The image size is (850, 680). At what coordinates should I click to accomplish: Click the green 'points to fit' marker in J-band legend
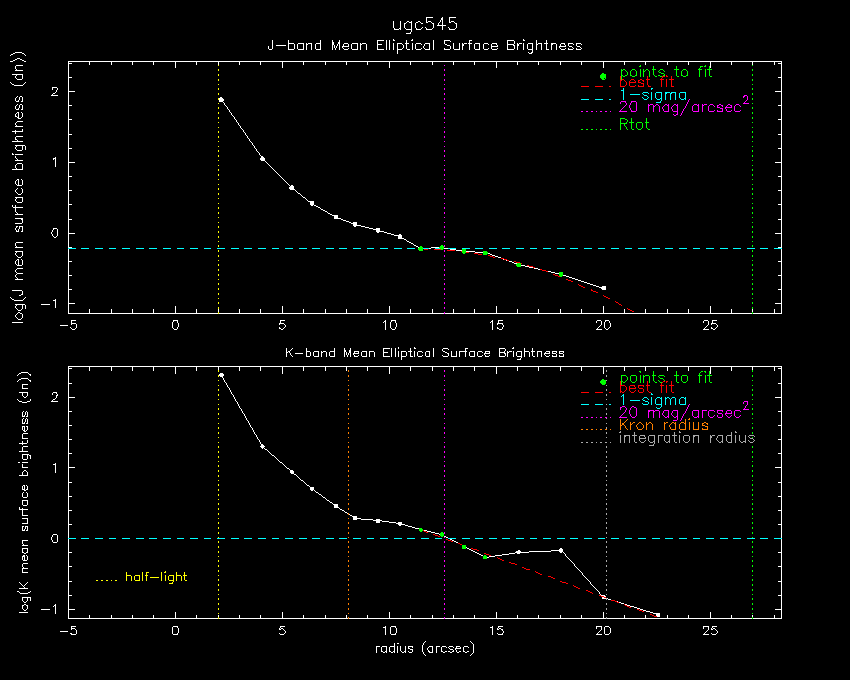602,77
